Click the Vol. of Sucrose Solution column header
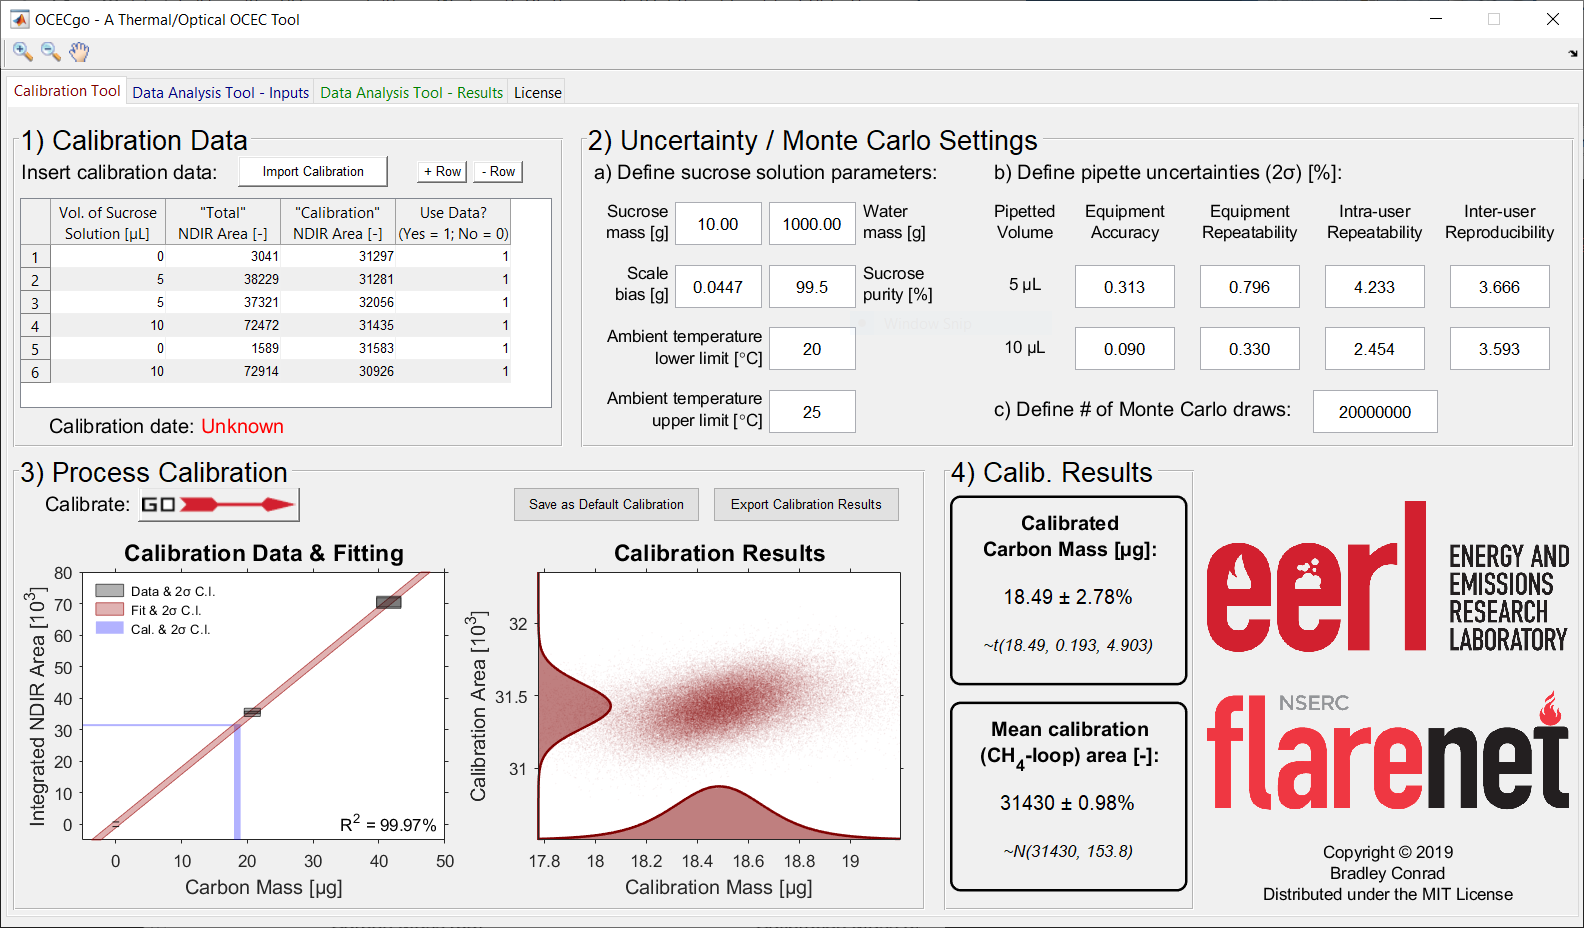 [x=108, y=223]
